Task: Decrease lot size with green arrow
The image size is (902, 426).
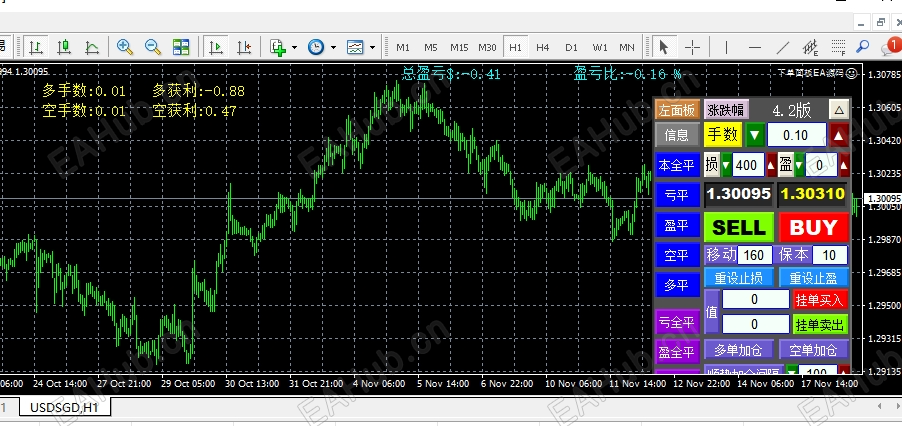Action: [755, 136]
